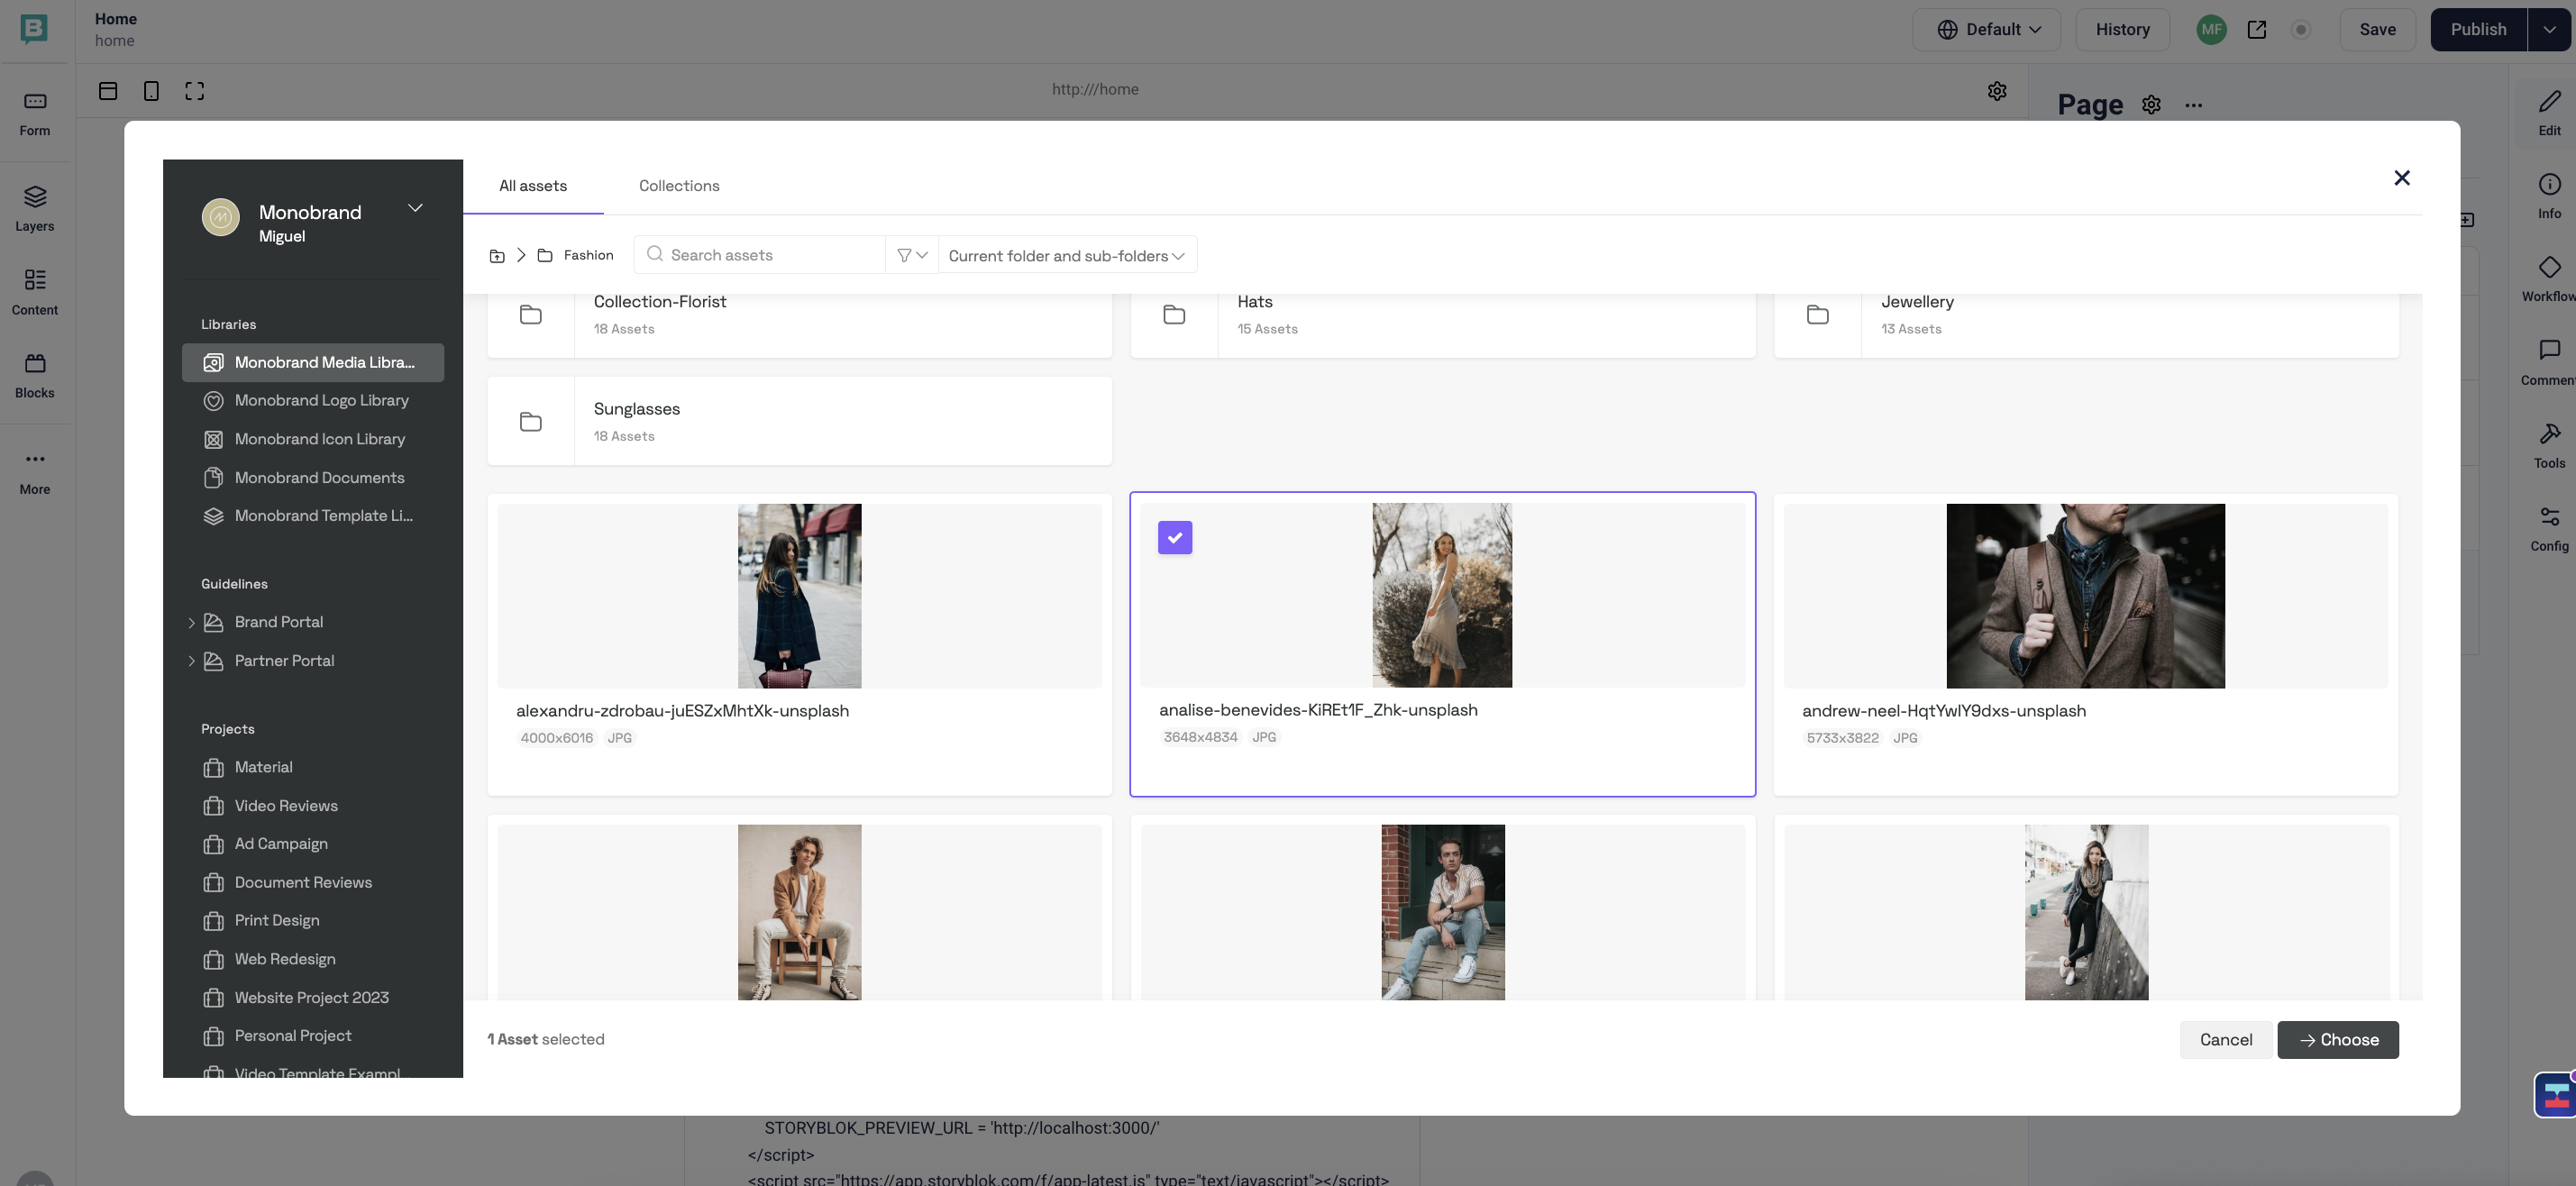Open the Document Reviews project

click(313, 883)
